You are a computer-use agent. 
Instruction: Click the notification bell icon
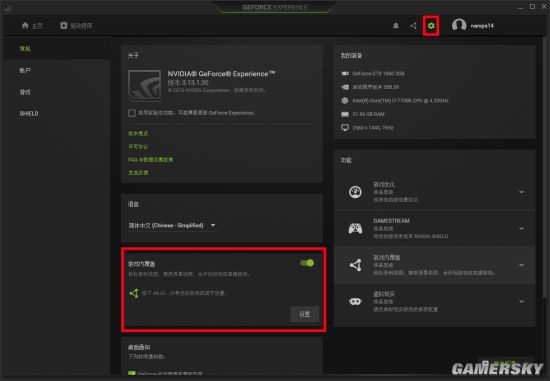click(396, 26)
